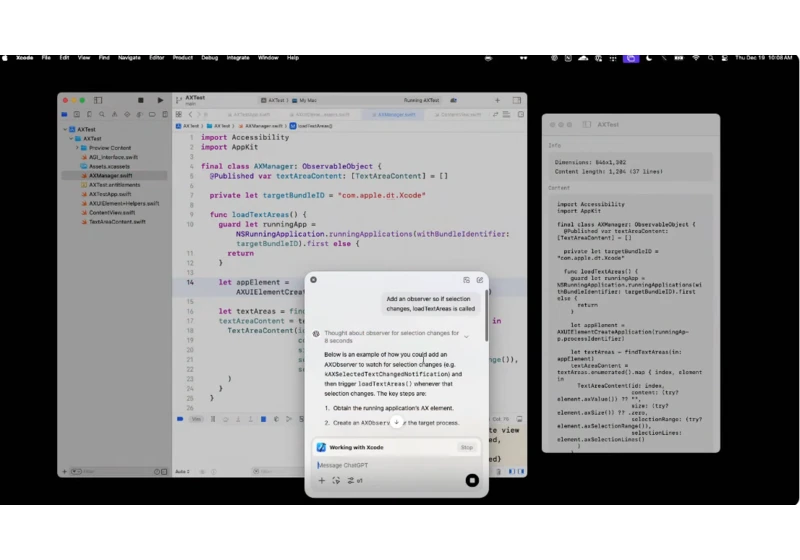Collapse the AXTest project root
This screenshot has width=800, height=560.
point(65,130)
